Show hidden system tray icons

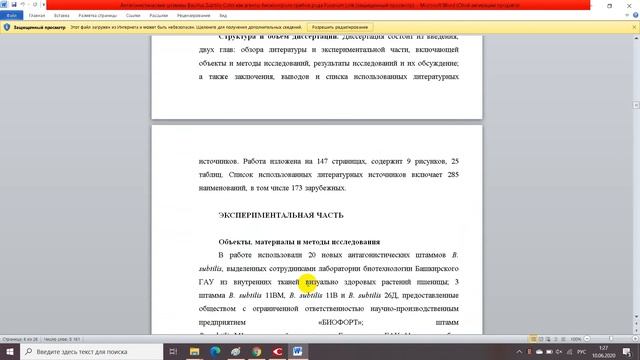[x=519, y=351]
